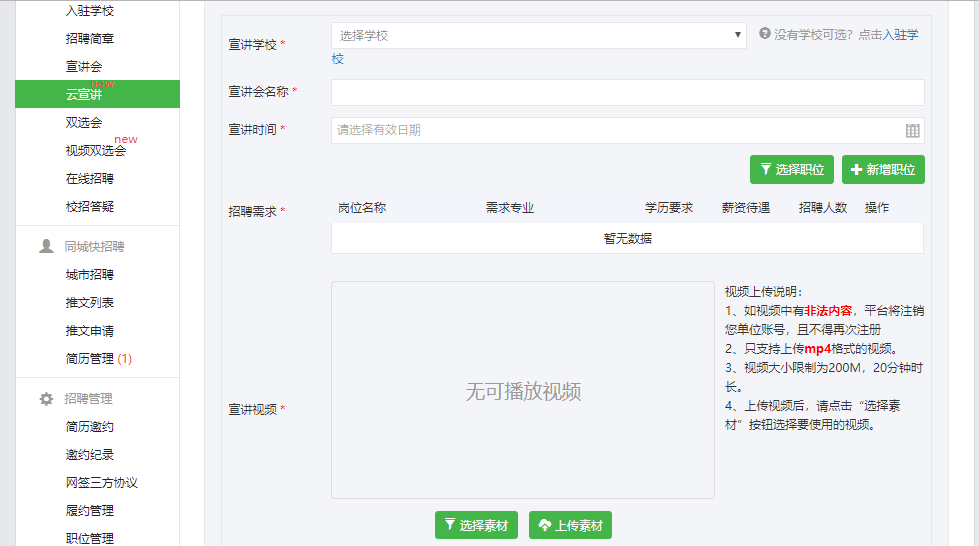Click the empty video preview area
The height and width of the screenshot is (546, 979).
tap(523, 390)
